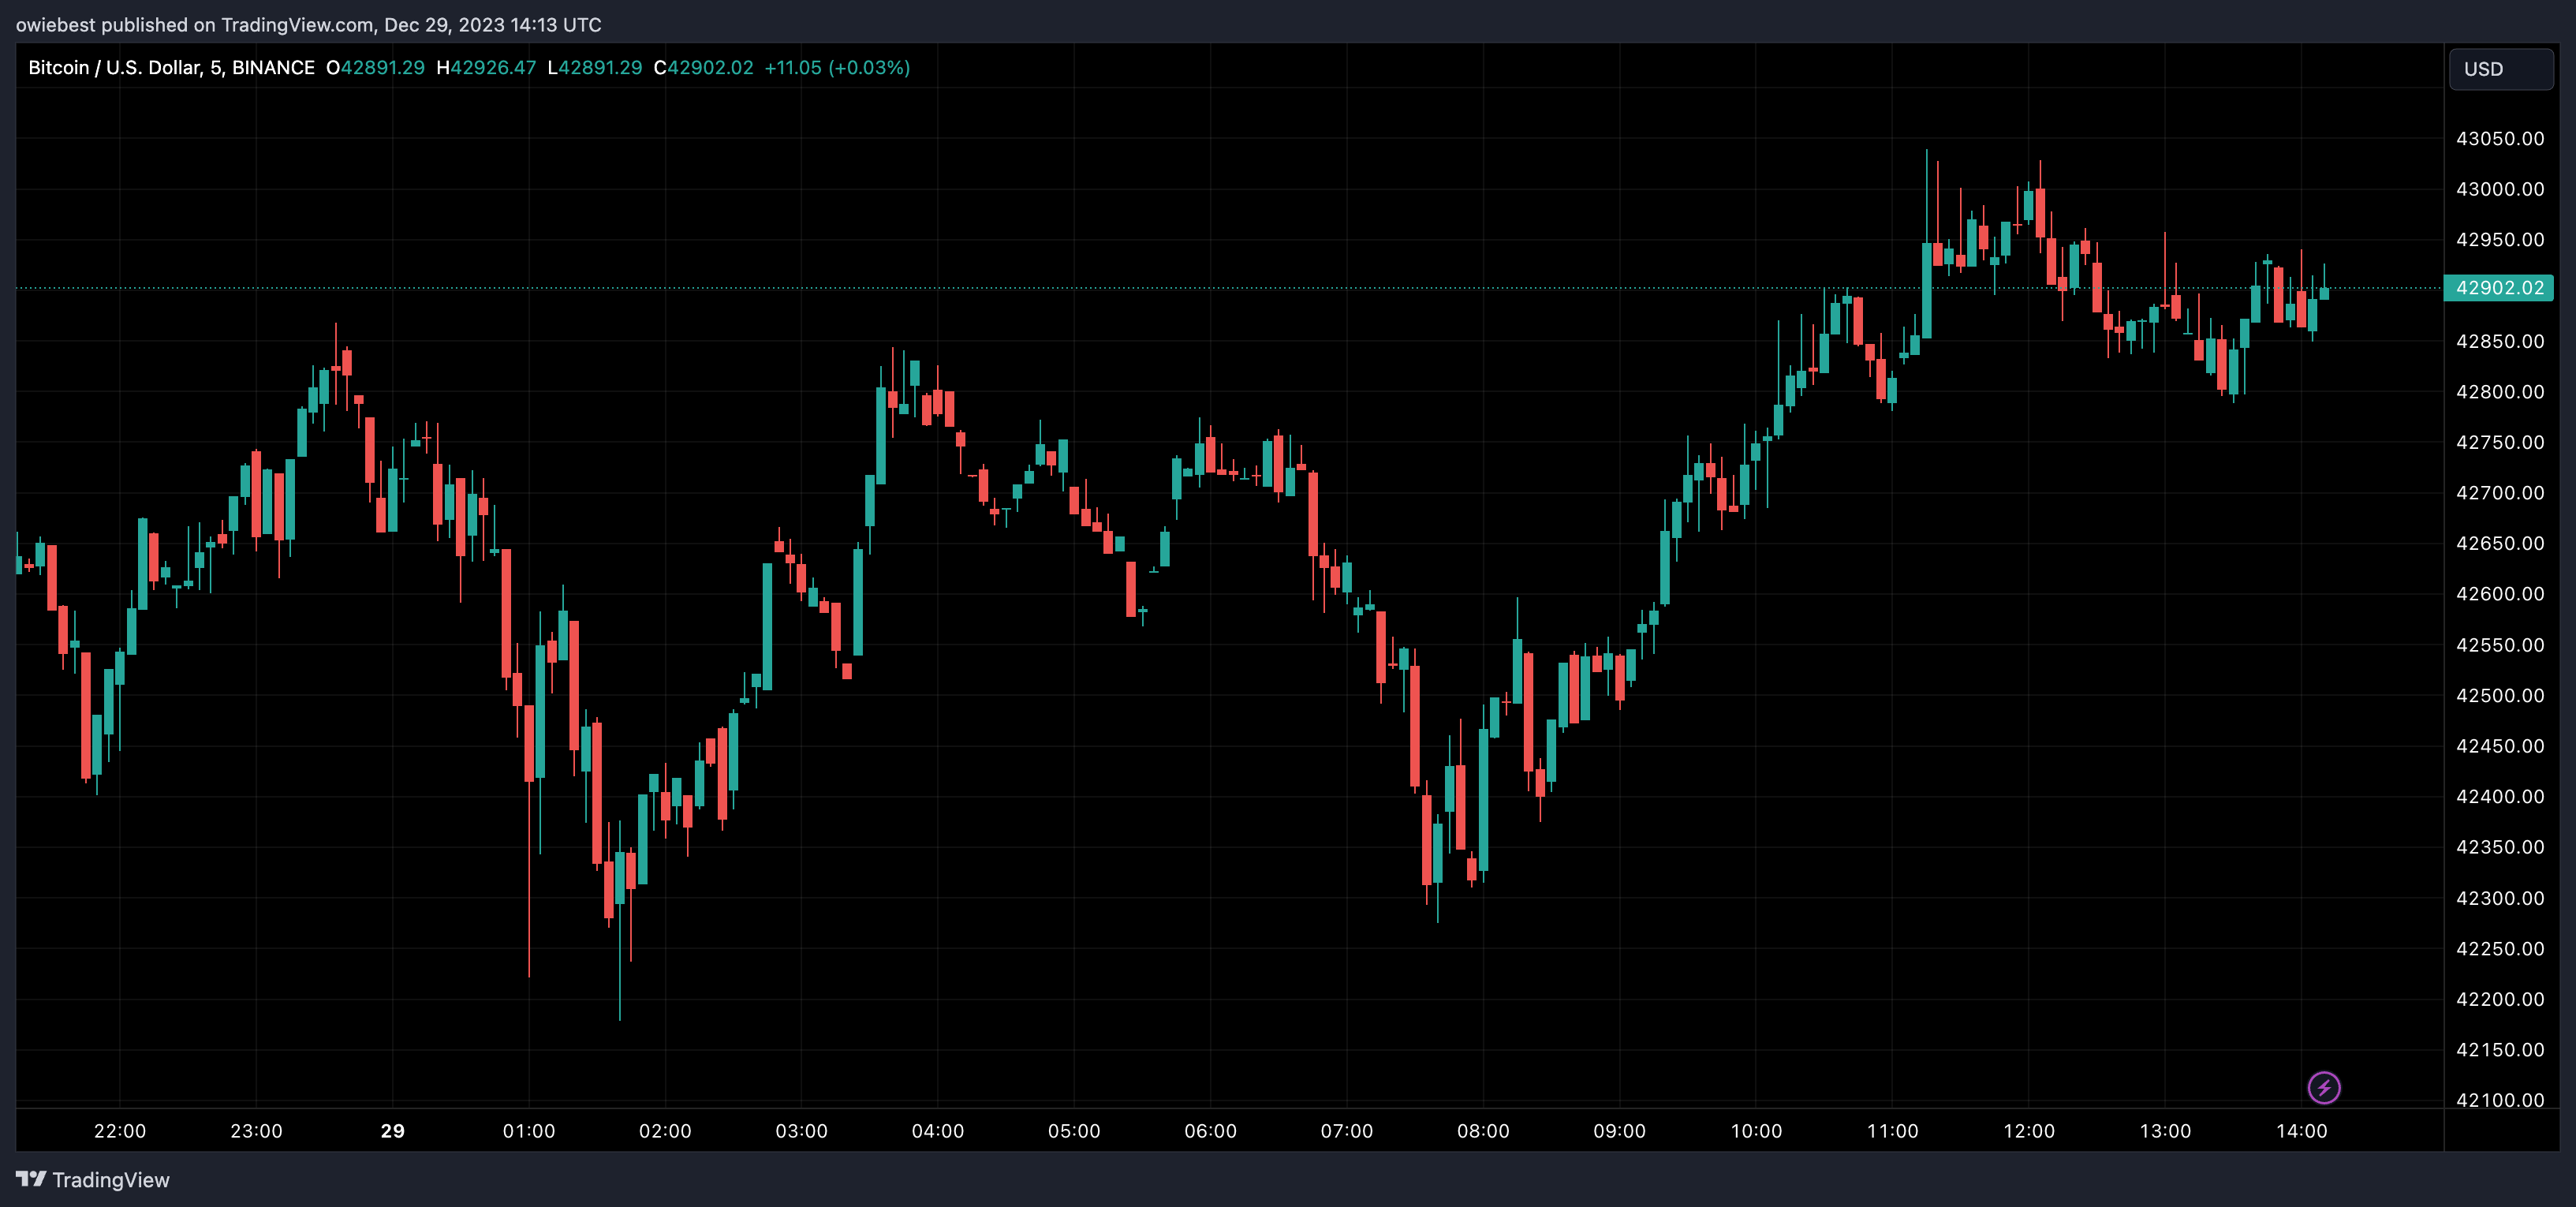This screenshot has height=1207, width=2576.
Task: Click the 42800.00 price axis label
Action: (2500, 392)
